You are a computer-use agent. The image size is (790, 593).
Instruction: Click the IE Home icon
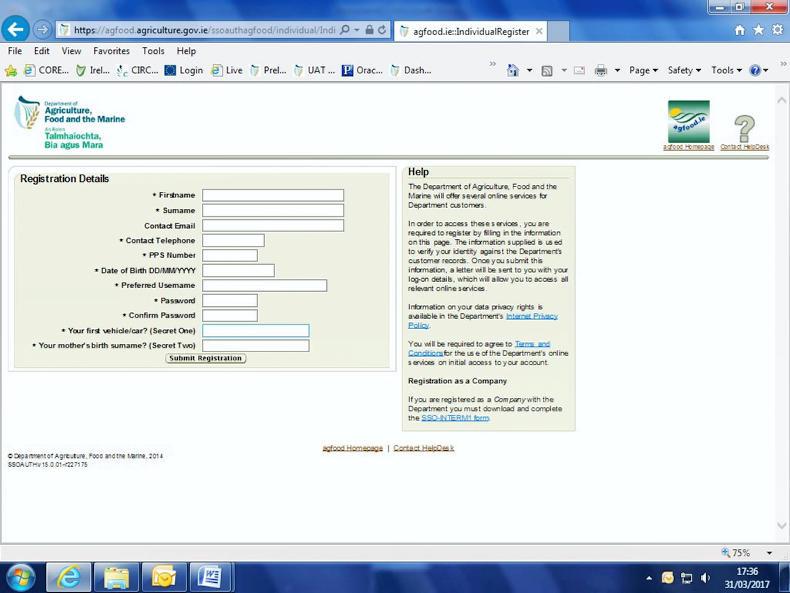point(740,31)
